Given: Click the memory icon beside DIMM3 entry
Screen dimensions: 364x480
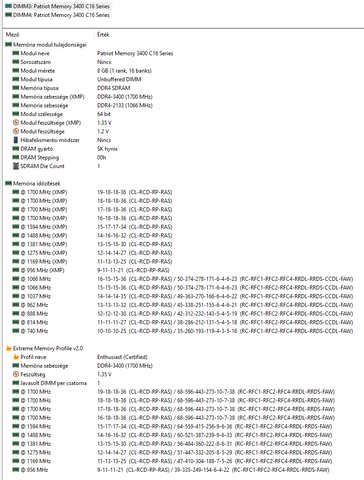Looking at the screenshot, I should coord(8,6).
